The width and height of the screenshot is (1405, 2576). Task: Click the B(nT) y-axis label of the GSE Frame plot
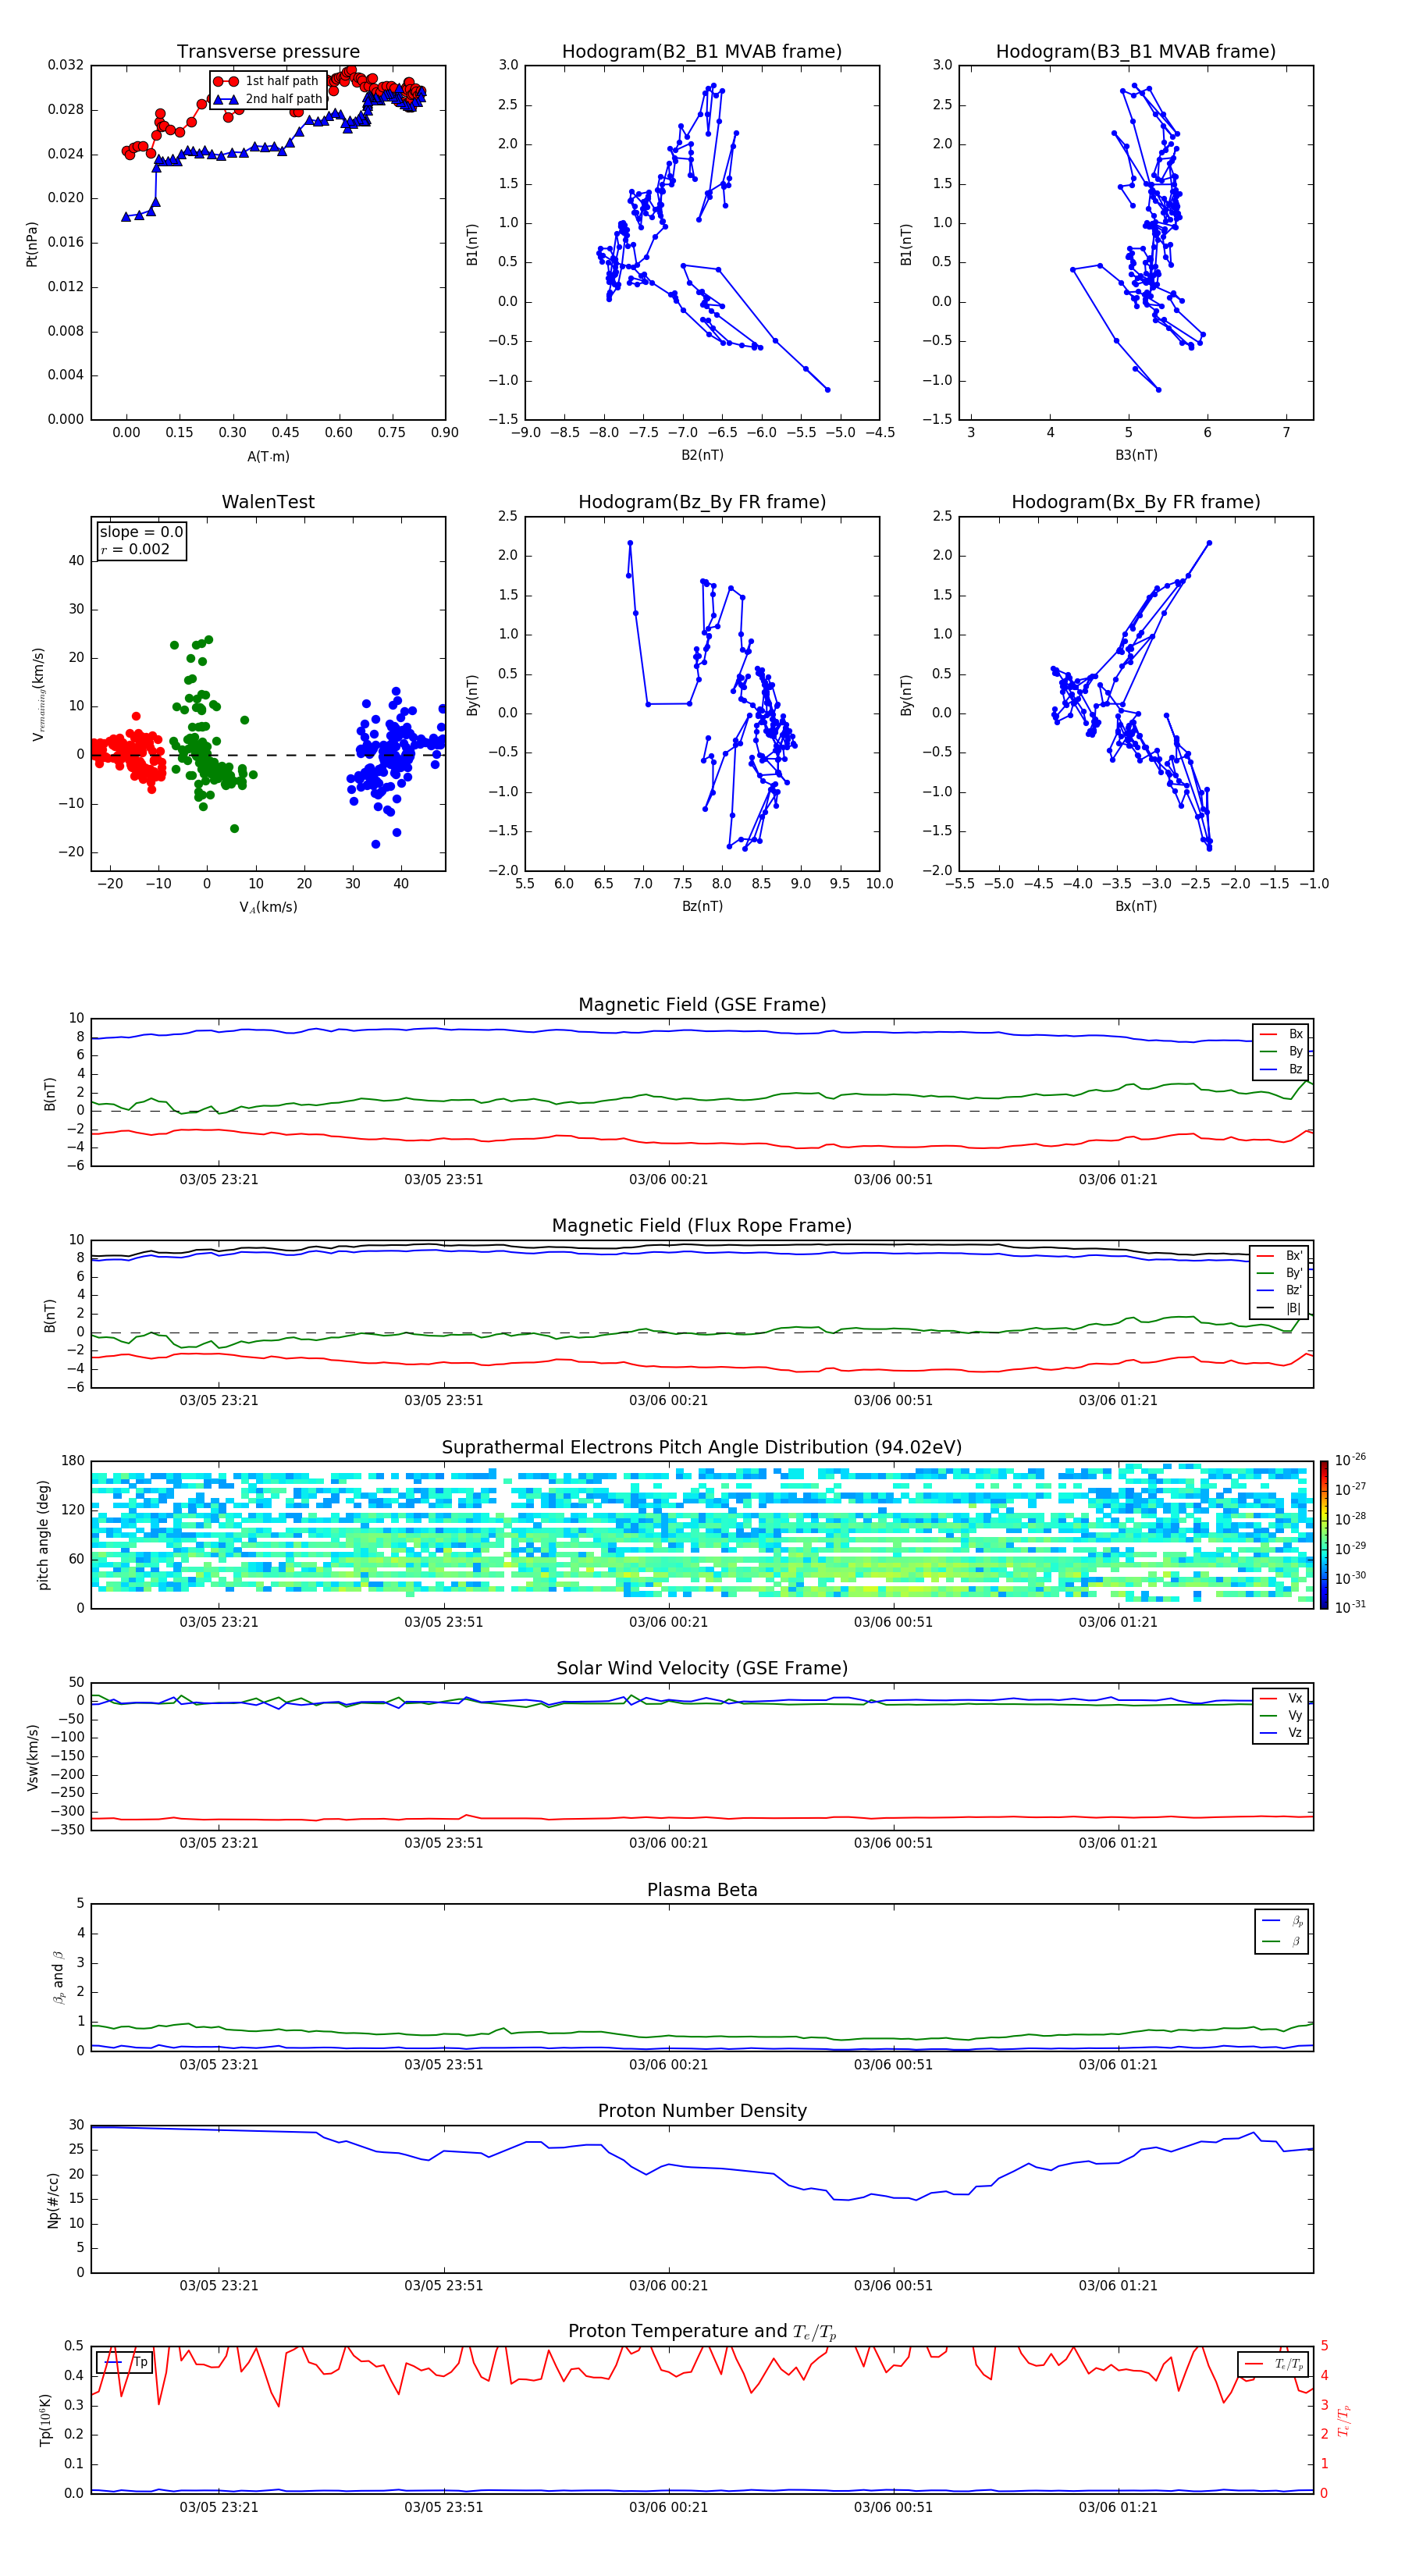point(50,1093)
